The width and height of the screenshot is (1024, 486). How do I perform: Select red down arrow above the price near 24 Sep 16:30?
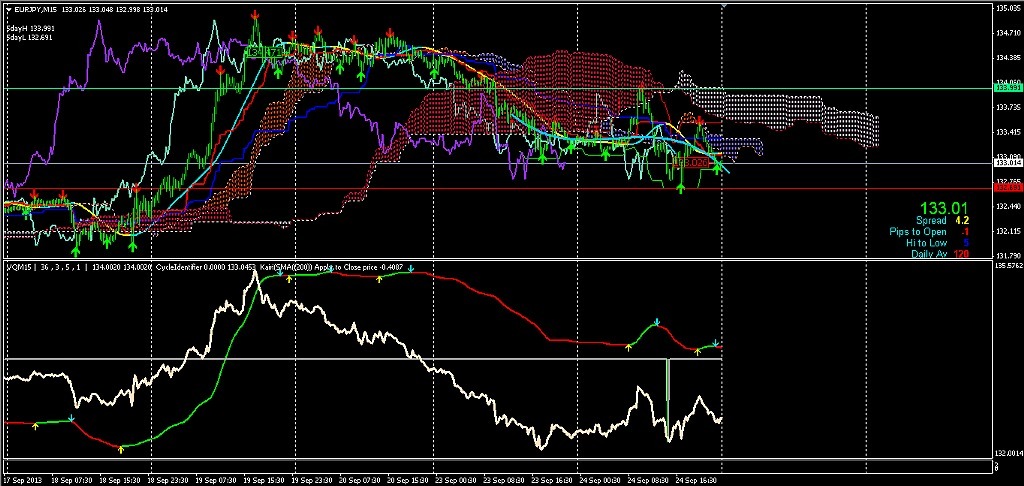[x=700, y=121]
